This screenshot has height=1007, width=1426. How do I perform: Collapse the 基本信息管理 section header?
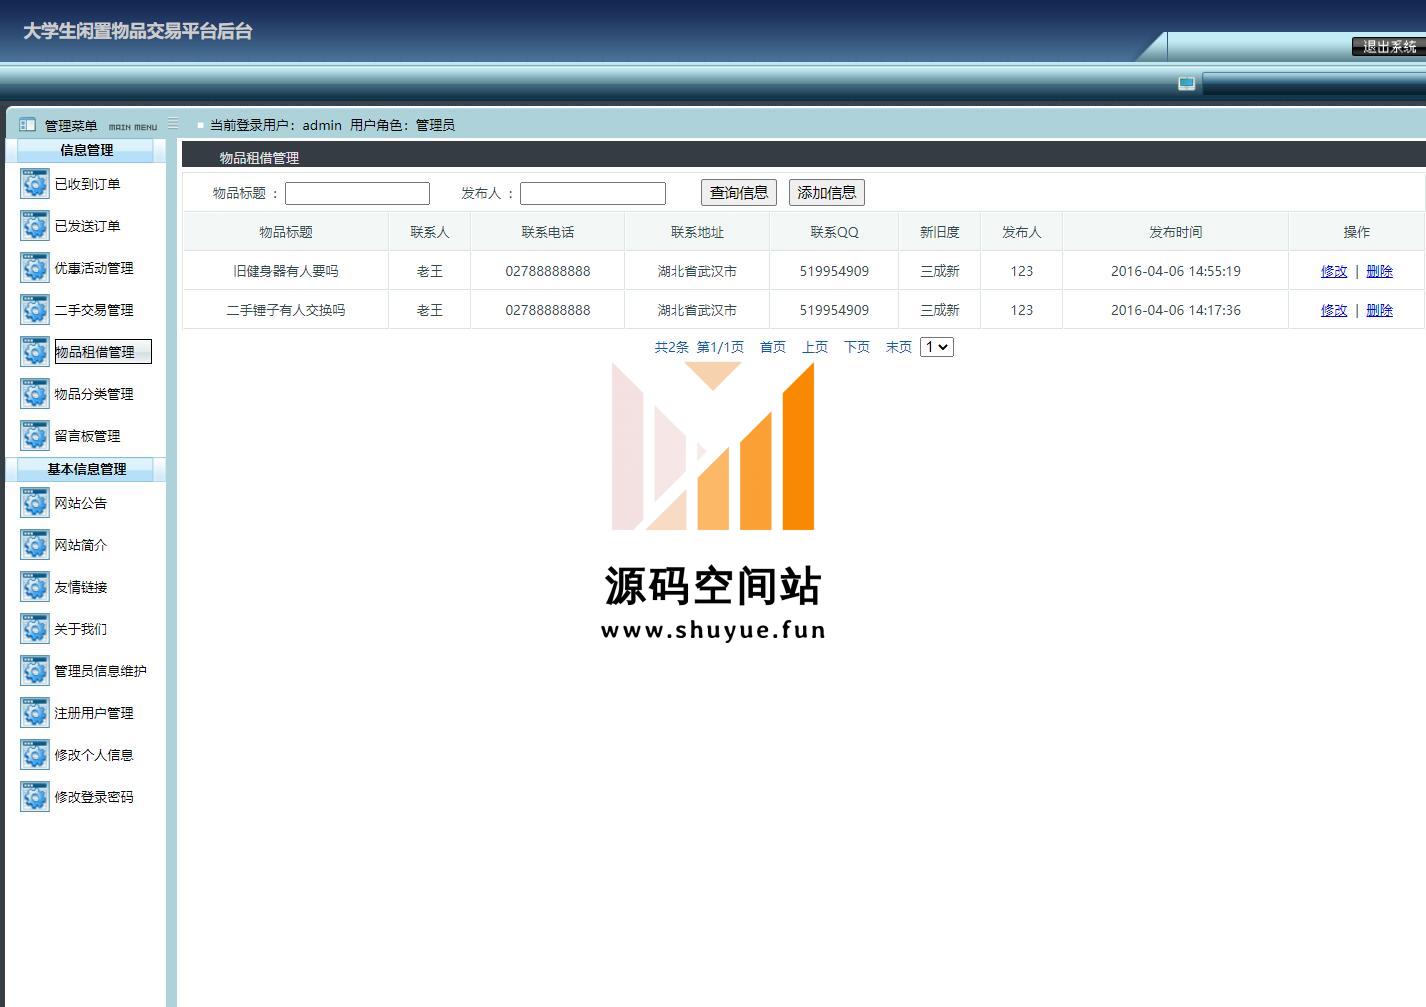pyautogui.click(x=86, y=469)
